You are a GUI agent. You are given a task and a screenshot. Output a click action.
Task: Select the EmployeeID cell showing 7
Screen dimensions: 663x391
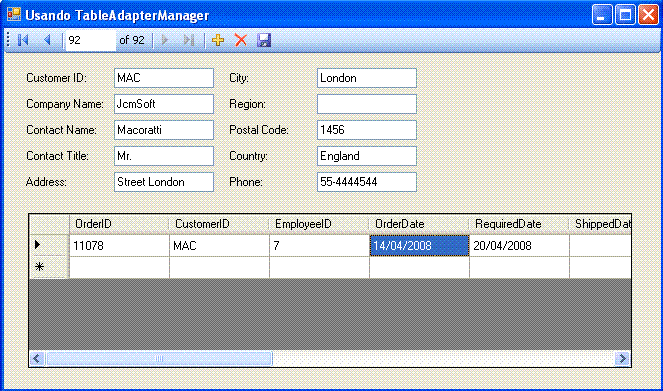pyautogui.click(x=319, y=246)
